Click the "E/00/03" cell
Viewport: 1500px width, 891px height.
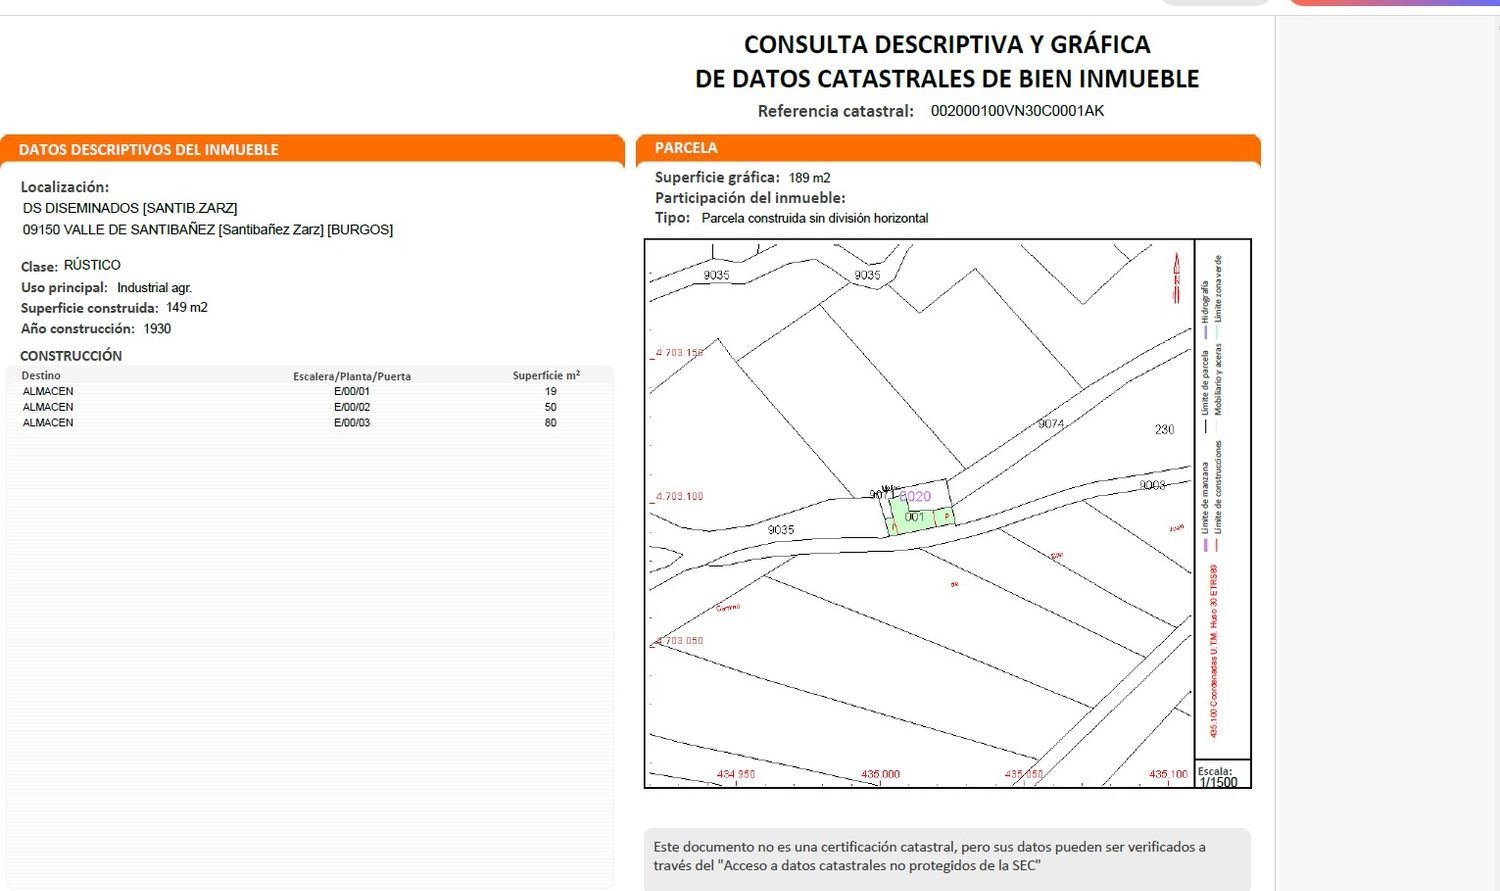coord(352,423)
